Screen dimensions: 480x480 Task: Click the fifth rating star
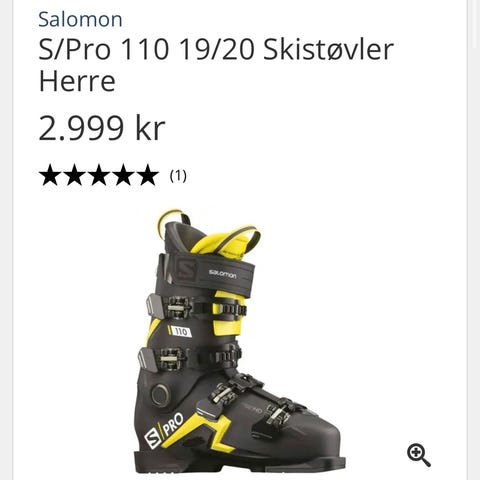(x=148, y=175)
